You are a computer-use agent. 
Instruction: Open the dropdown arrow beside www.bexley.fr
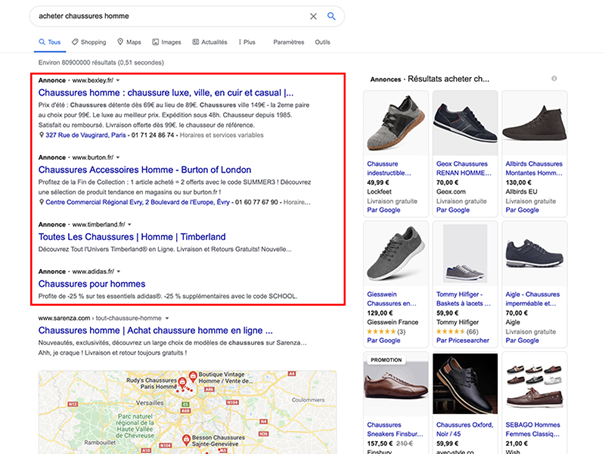click(x=118, y=79)
